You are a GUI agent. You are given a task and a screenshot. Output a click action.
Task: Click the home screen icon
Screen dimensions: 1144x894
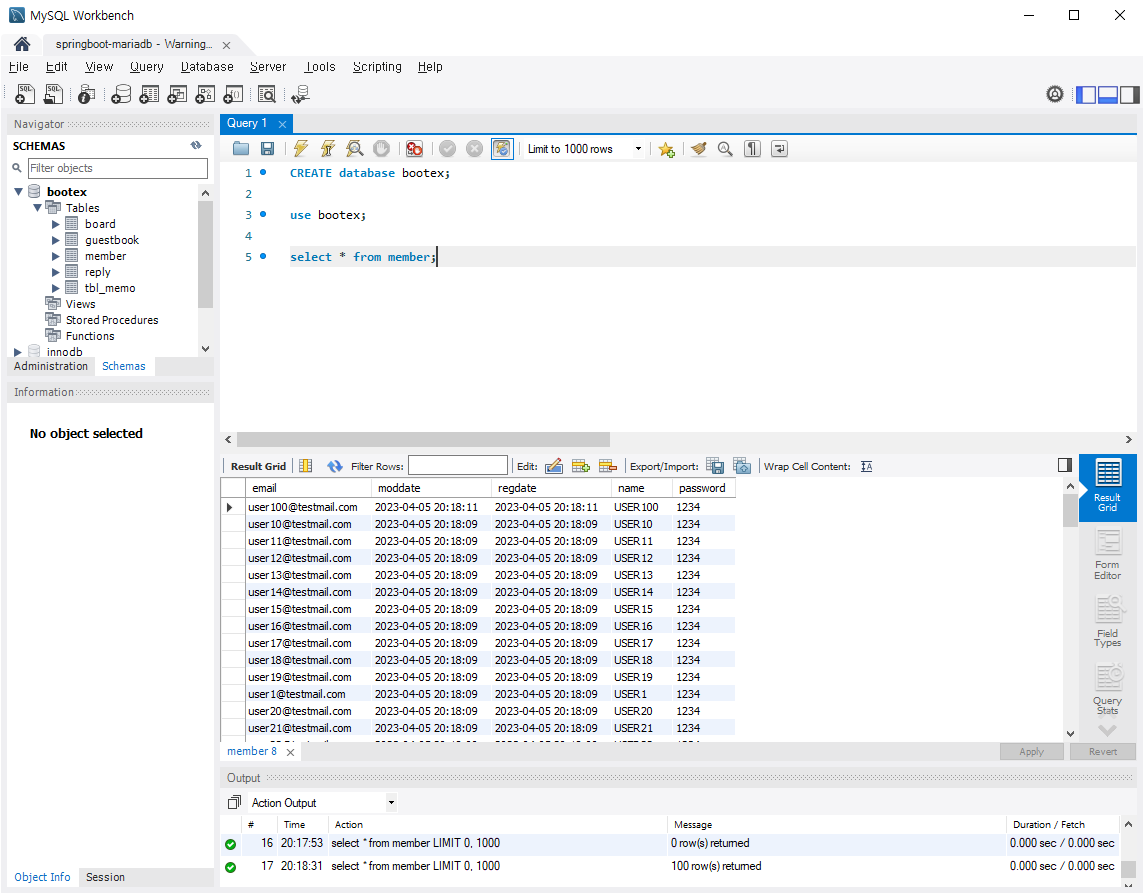point(22,45)
